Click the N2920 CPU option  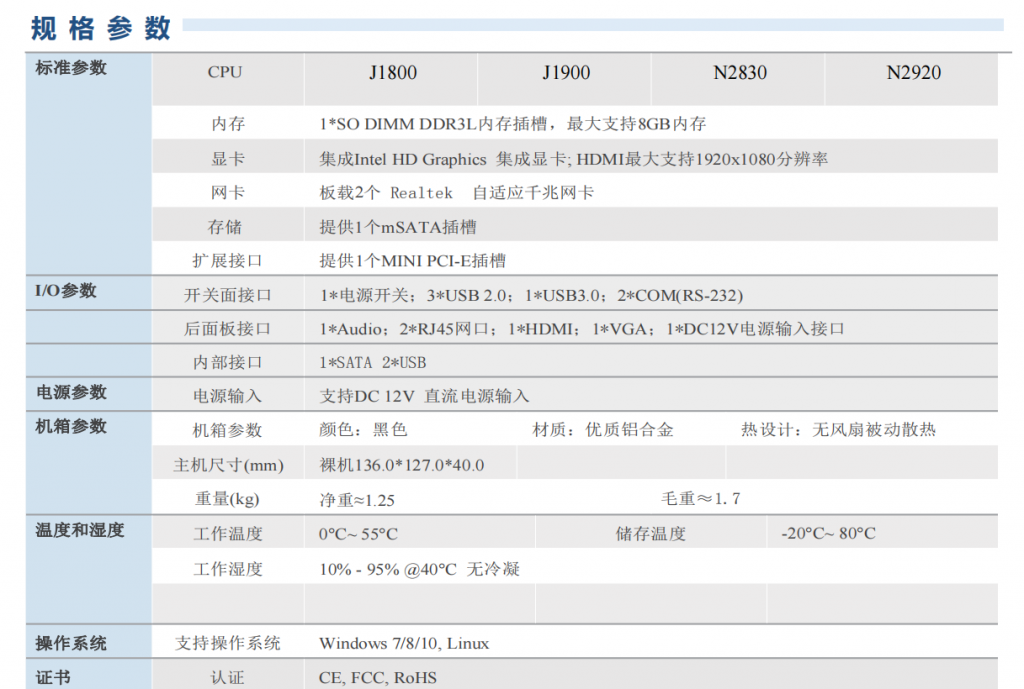(913, 73)
